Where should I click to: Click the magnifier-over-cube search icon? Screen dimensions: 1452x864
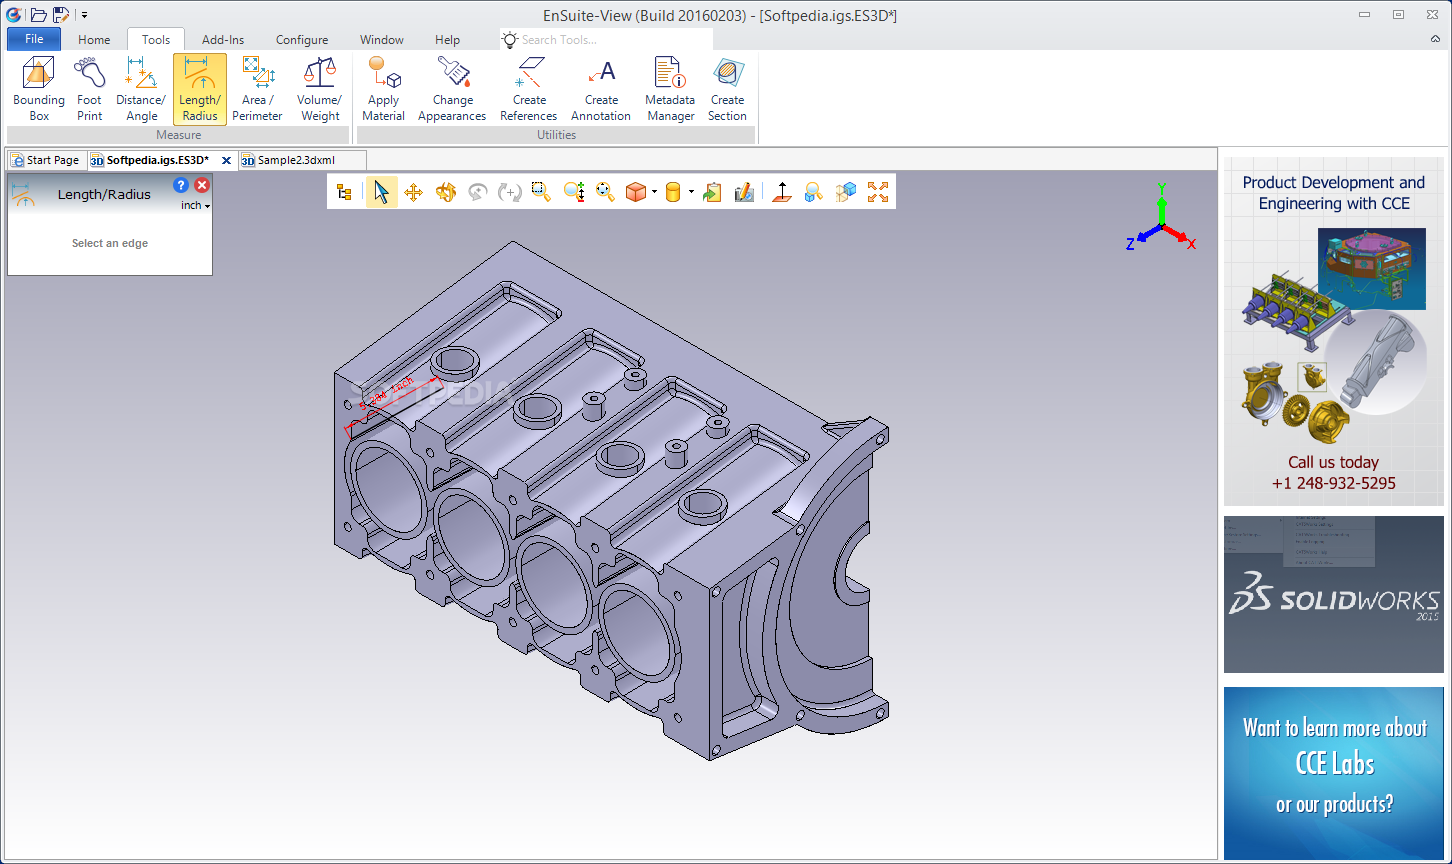click(x=814, y=192)
